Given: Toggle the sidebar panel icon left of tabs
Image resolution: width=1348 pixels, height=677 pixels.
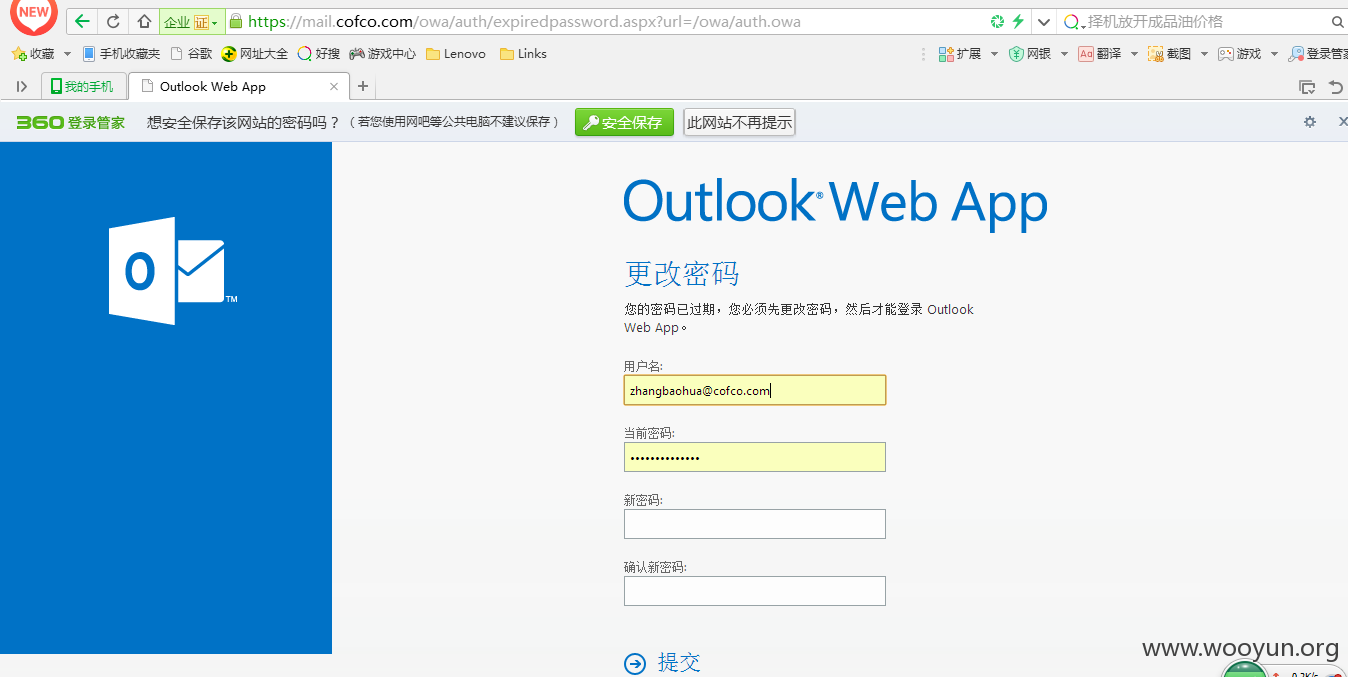Looking at the screenshot, I should 22,87.
